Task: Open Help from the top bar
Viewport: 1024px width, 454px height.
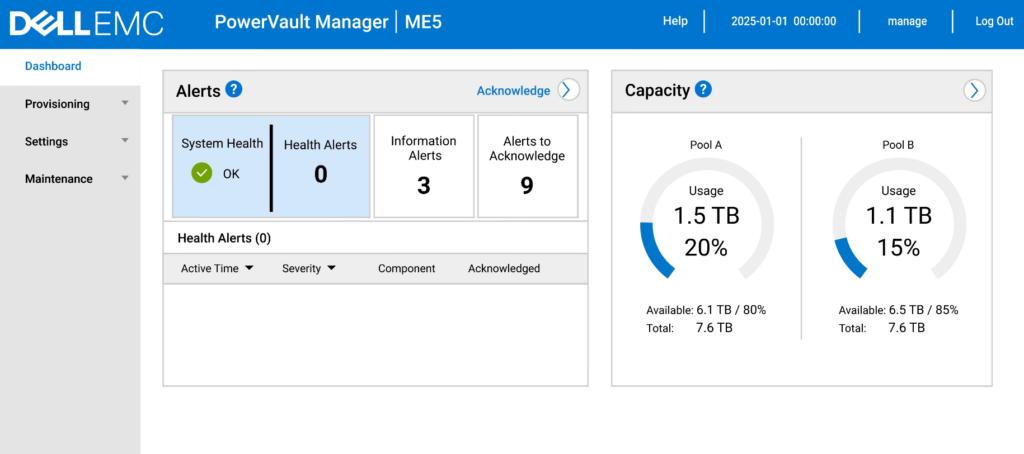Action: point(675,21)
